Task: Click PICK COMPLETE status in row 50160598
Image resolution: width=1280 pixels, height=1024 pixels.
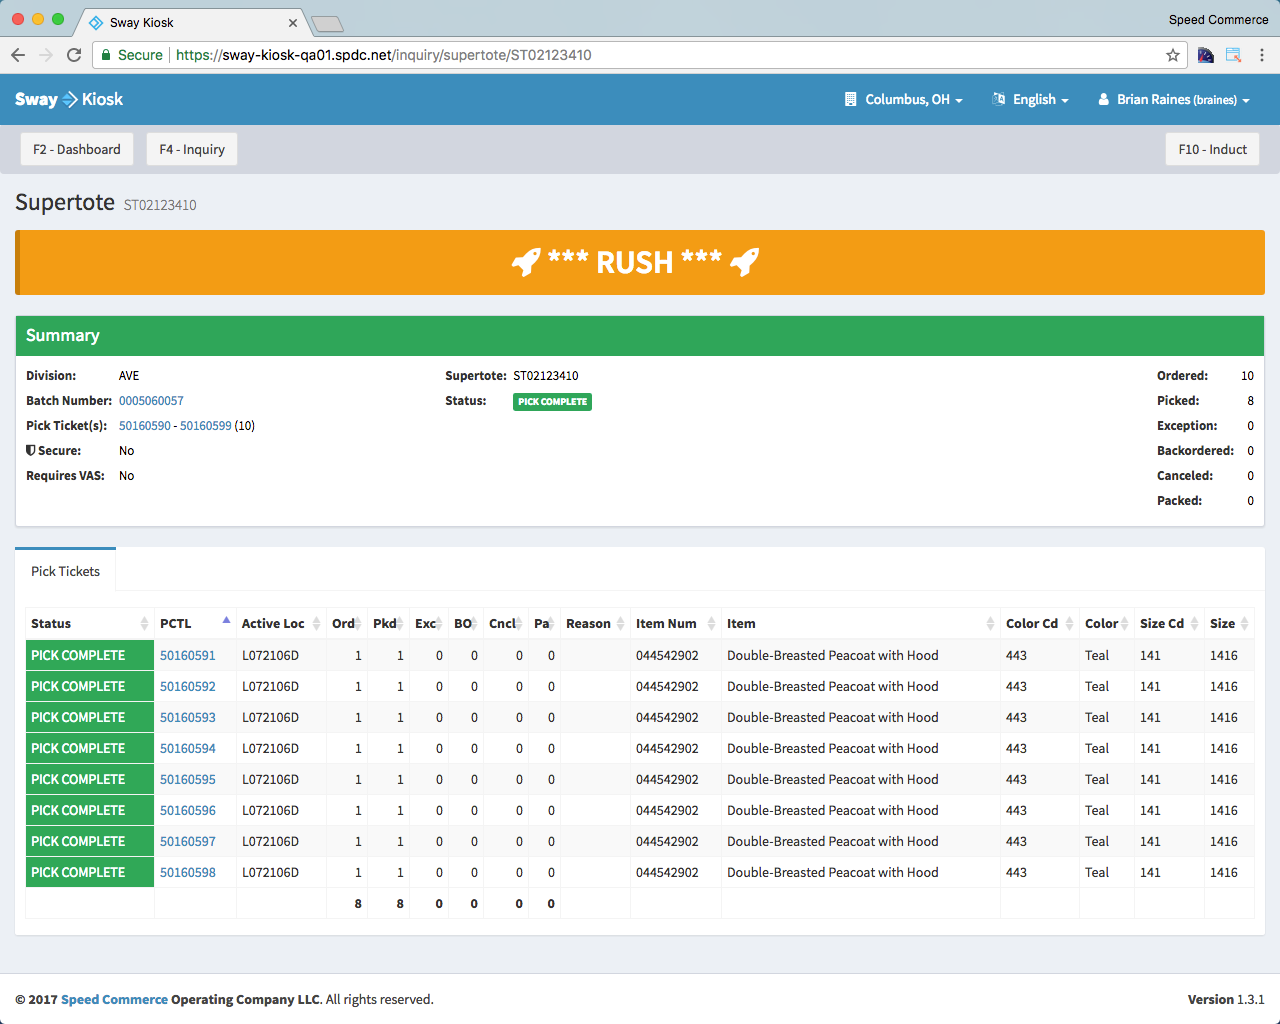Action: (90, 872)
